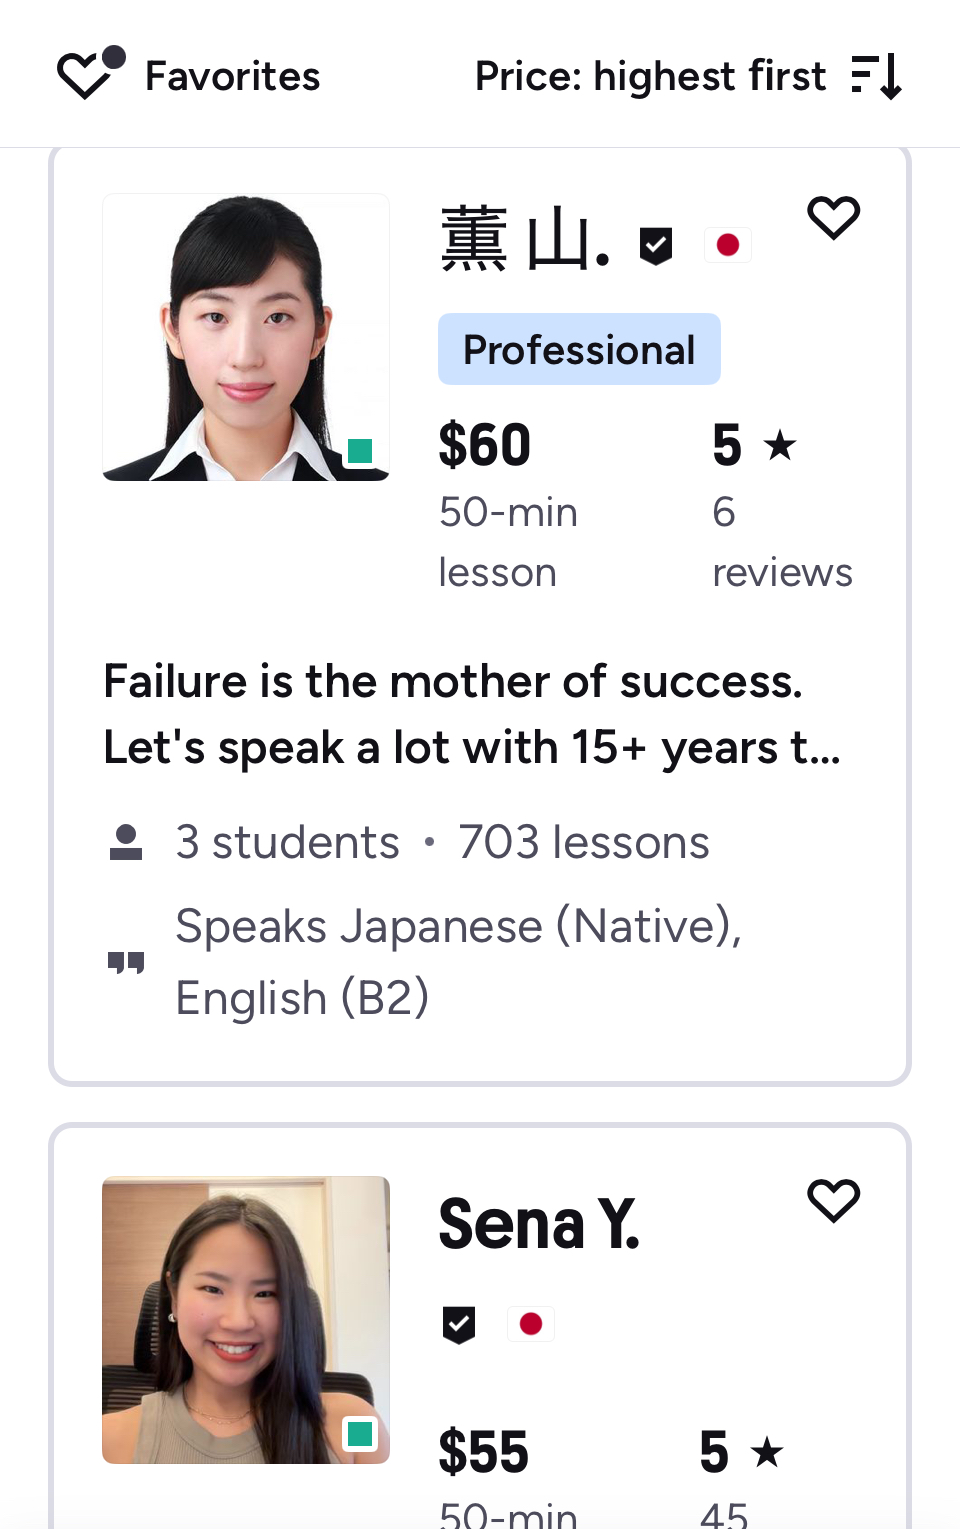Viewport: 960px width, 1529px height.
Task: Click the quote icon beside Speaks Japanese
Action: 126,962
